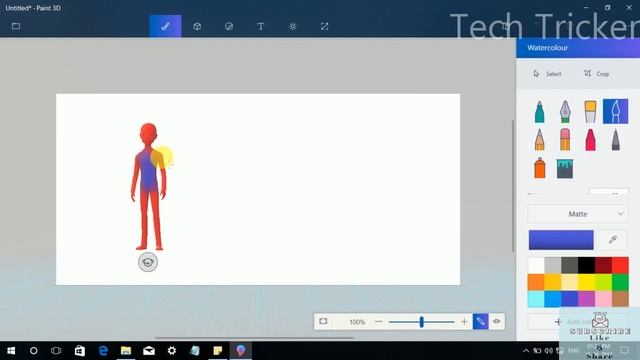This screenshot has width=640, height=360.
Task: Click the zoom slider handle
Action: click(x=422, y=322)
